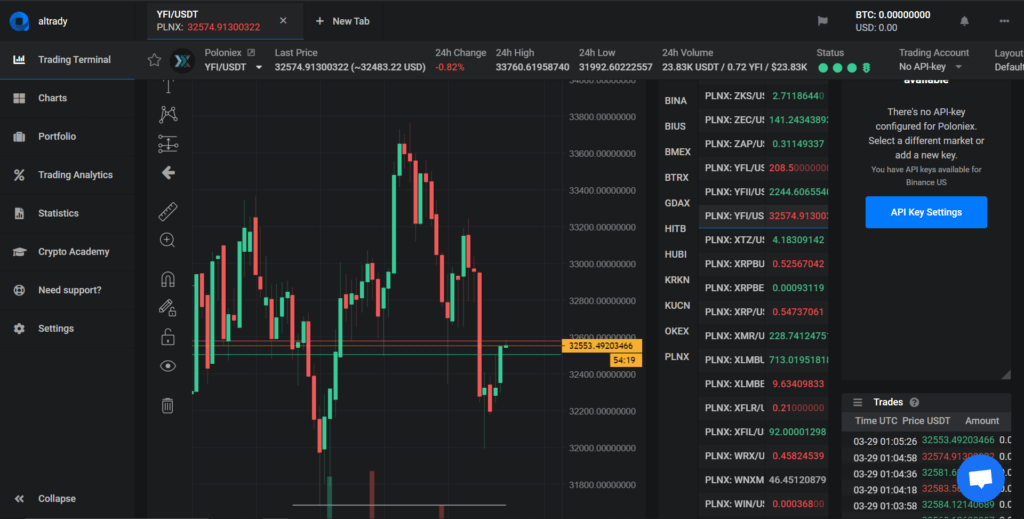Image resolution: width=1024 pixels, height=519 pixels.
Task: Open the Trading Terminal page
Action: point(67,59)
